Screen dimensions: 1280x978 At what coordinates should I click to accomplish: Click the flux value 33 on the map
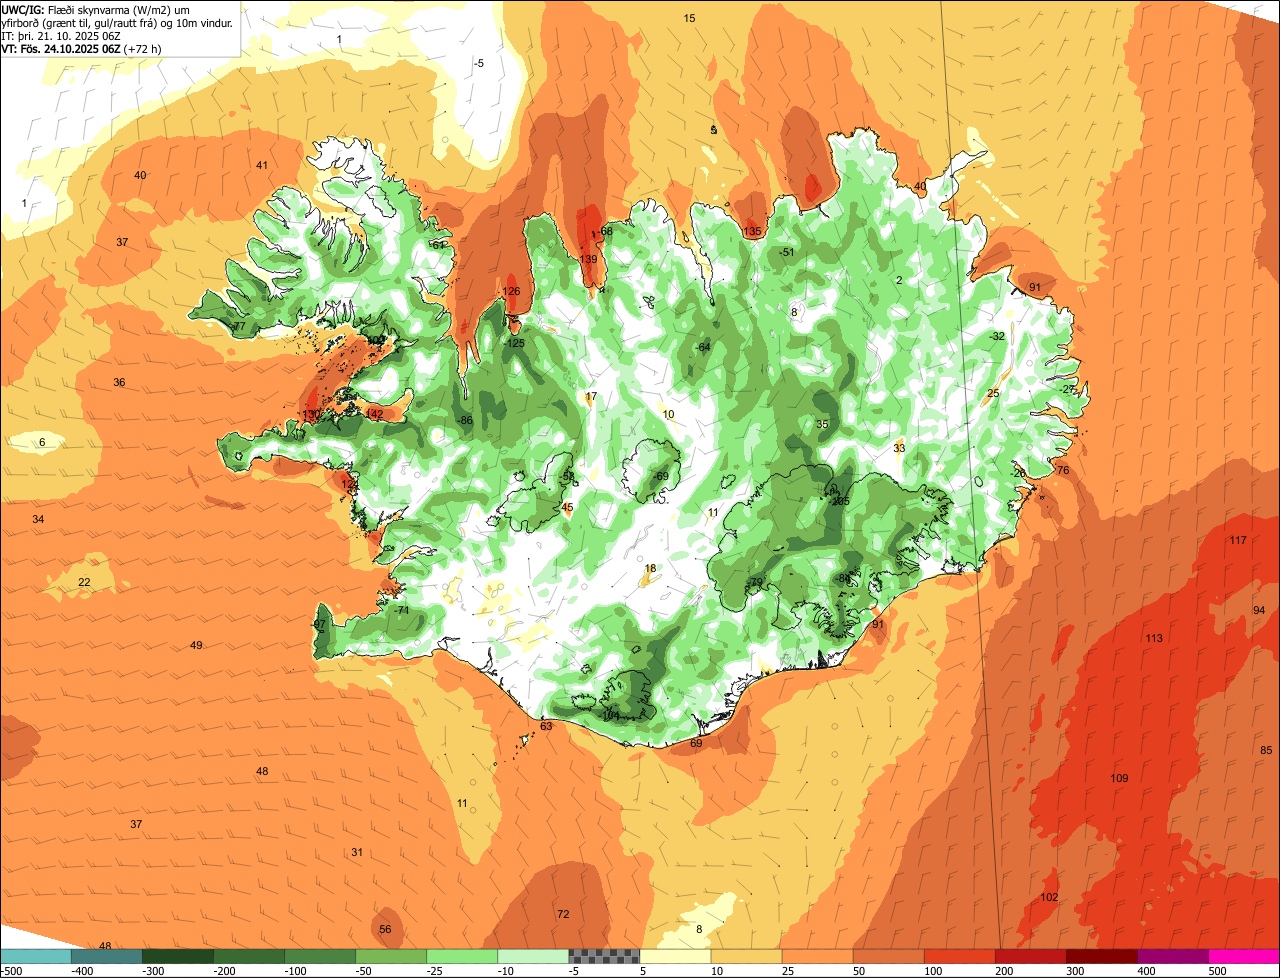click(x=899, y=448)
